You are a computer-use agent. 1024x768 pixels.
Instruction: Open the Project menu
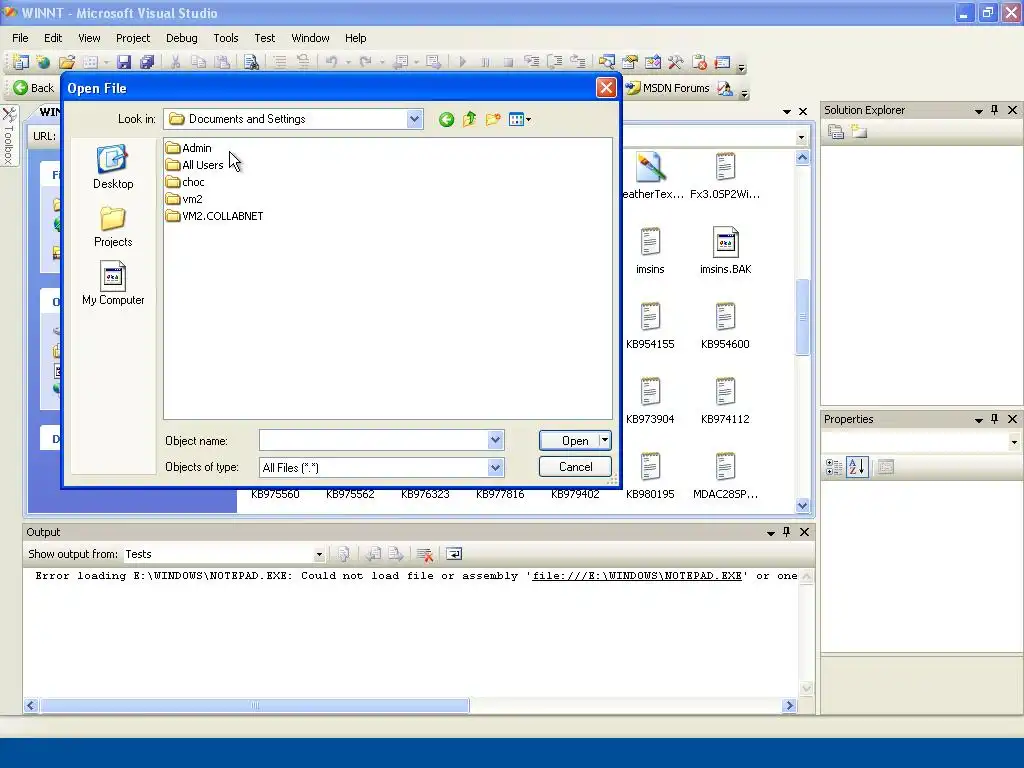(x=133, y=38)
